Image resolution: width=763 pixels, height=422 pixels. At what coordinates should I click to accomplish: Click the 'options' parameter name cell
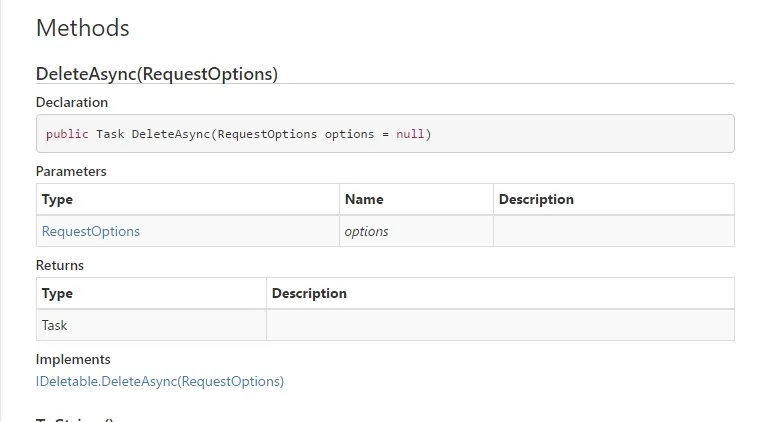[366, 231]
